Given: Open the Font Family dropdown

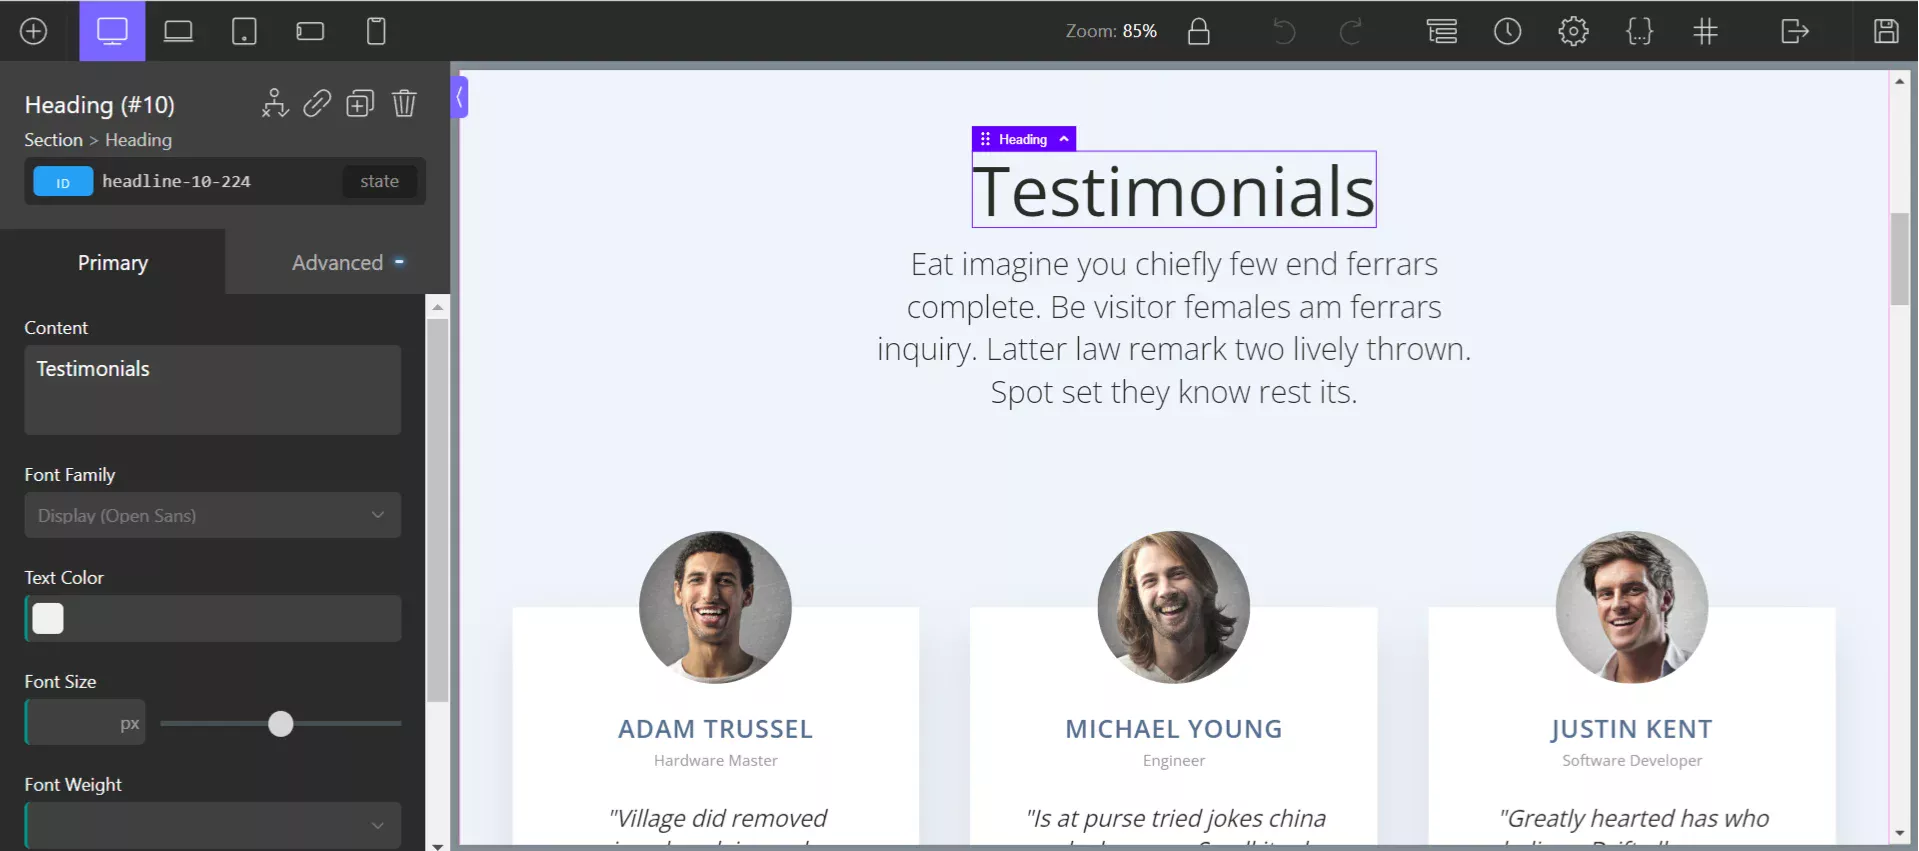Looking at the screenshot, I should [x=212, y=515].
